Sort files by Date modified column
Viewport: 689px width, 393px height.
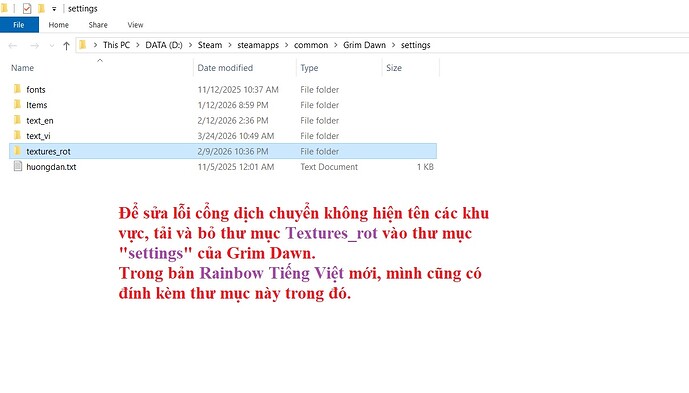click(225, 68)
